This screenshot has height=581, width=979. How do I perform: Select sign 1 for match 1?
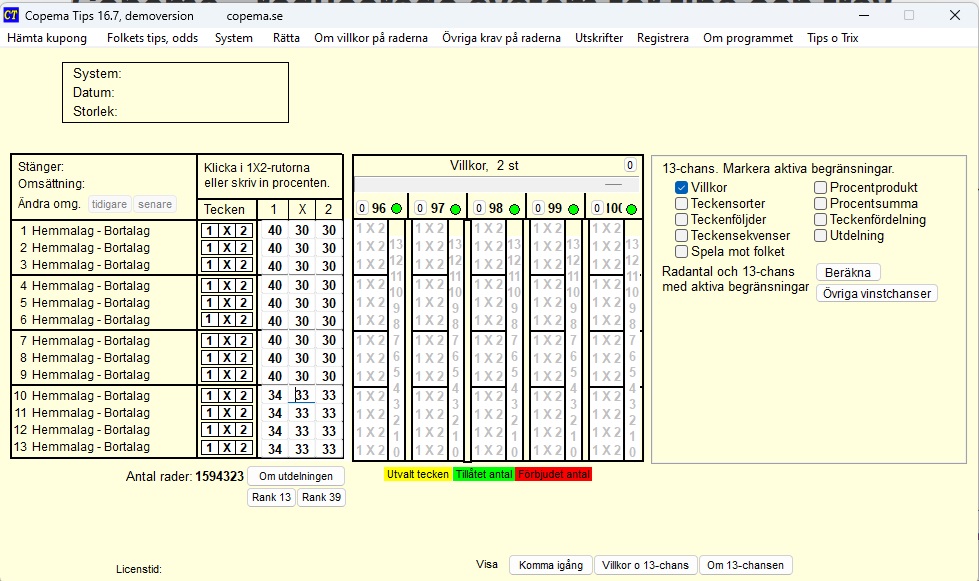tap(209, 230)
